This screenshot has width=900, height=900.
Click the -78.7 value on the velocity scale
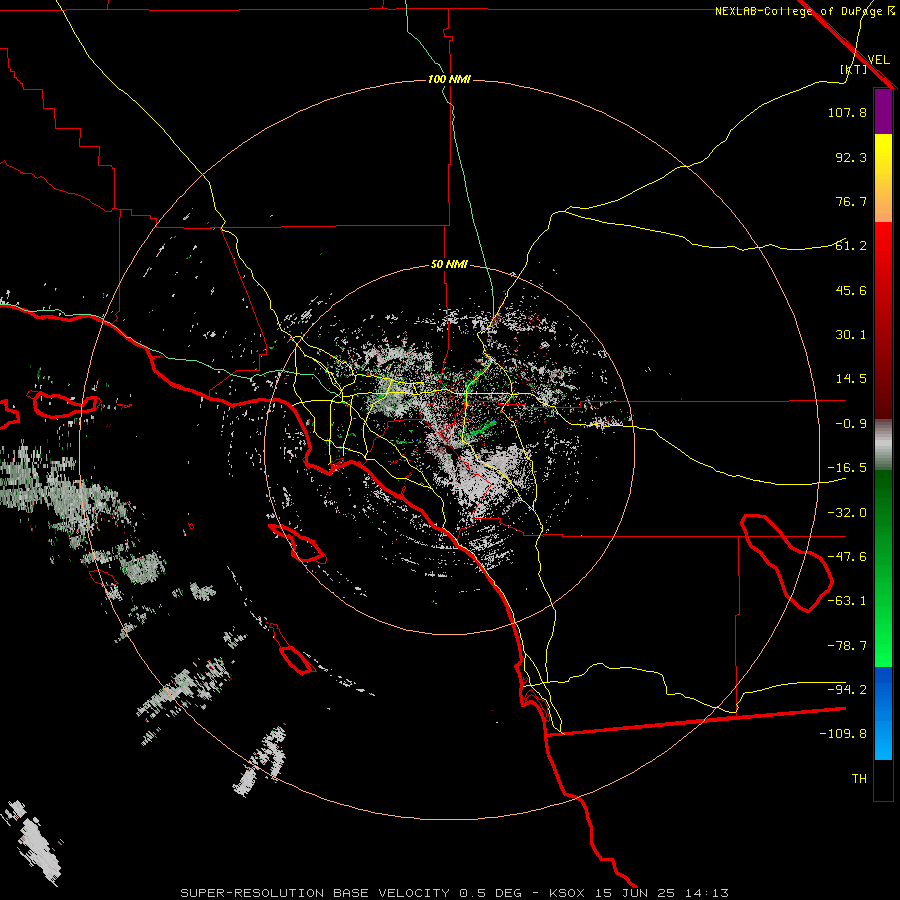[847, 646]
